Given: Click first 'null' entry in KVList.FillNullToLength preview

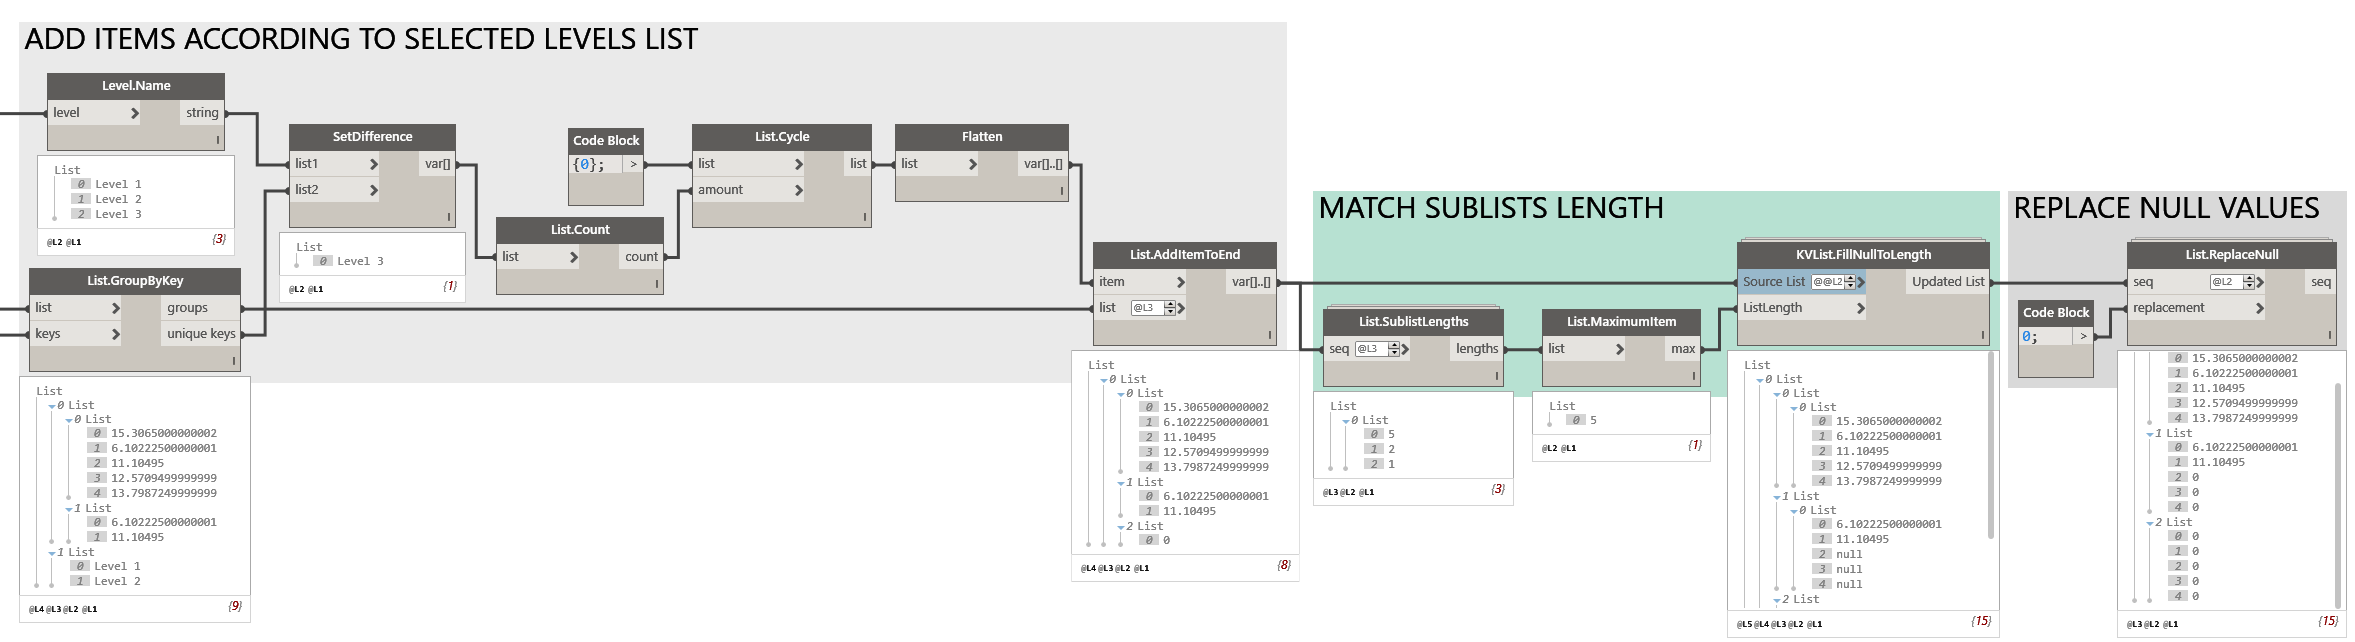Looking at the screenshot, I should [x=1849, y=554].
